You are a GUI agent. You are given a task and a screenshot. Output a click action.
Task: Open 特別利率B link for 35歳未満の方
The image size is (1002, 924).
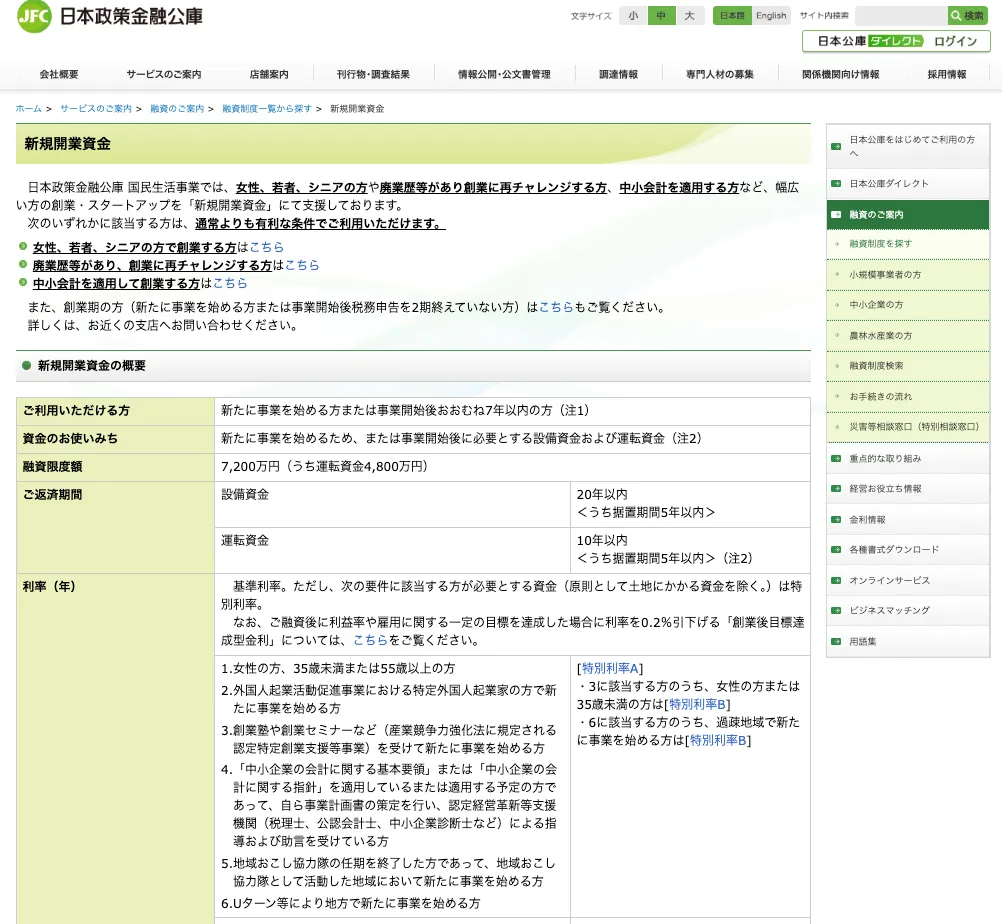click(698, 704)
